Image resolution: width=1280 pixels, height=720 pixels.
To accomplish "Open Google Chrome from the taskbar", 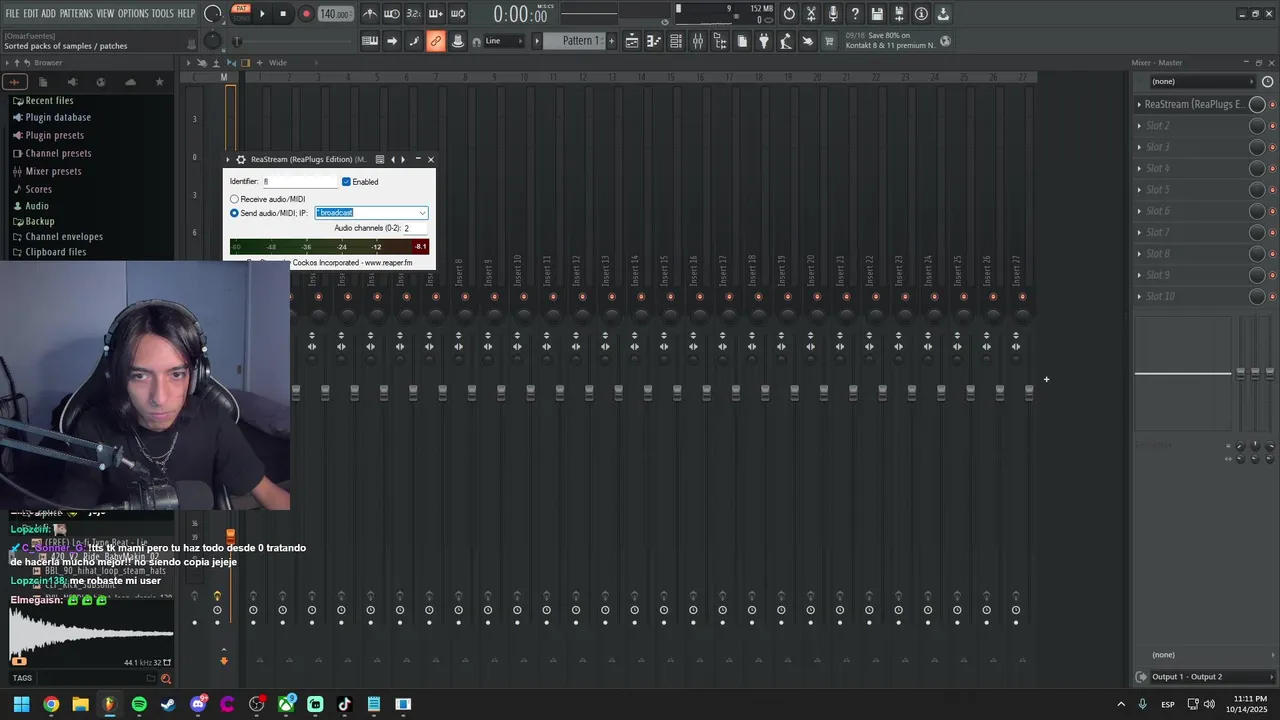I will [x=51, y=704].
